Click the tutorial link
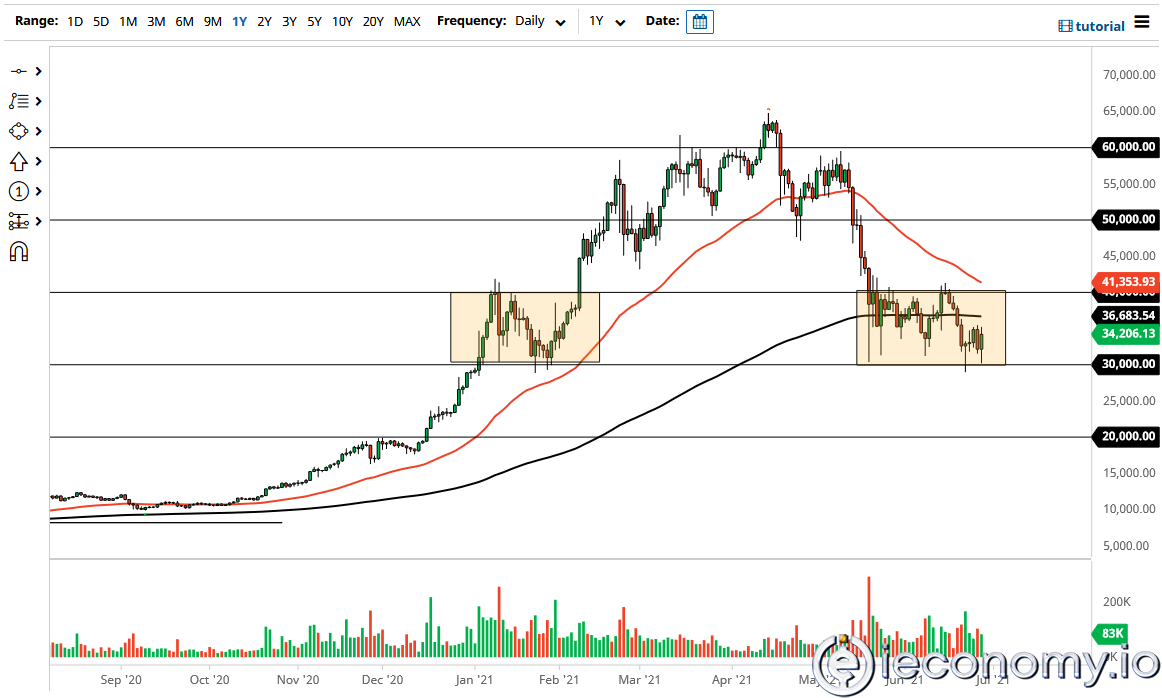The image size is (1162, 698). [1100, 25]
